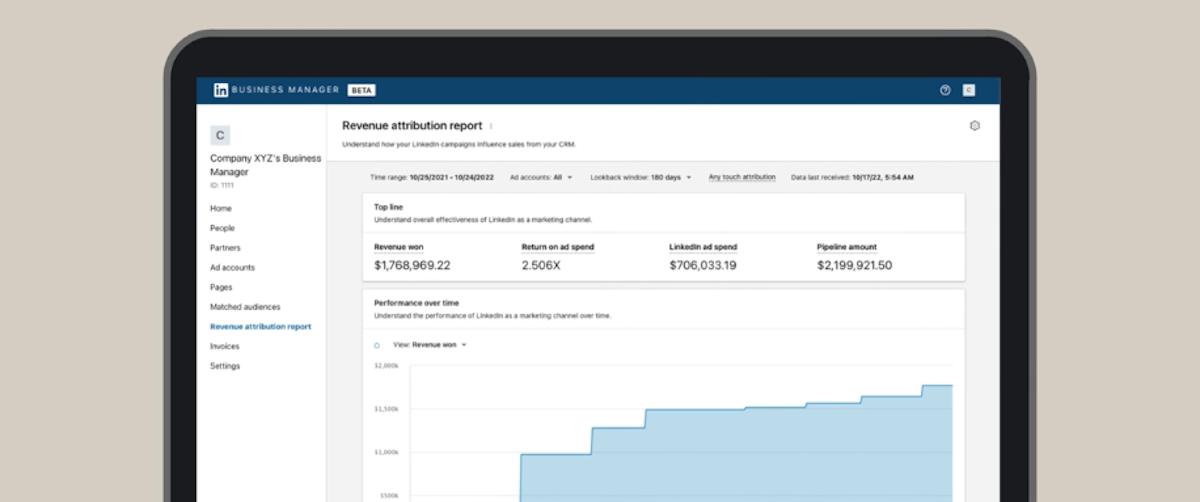
Task: Click Company XYZ's Business Manager name
Action: (x=265, y=165)
